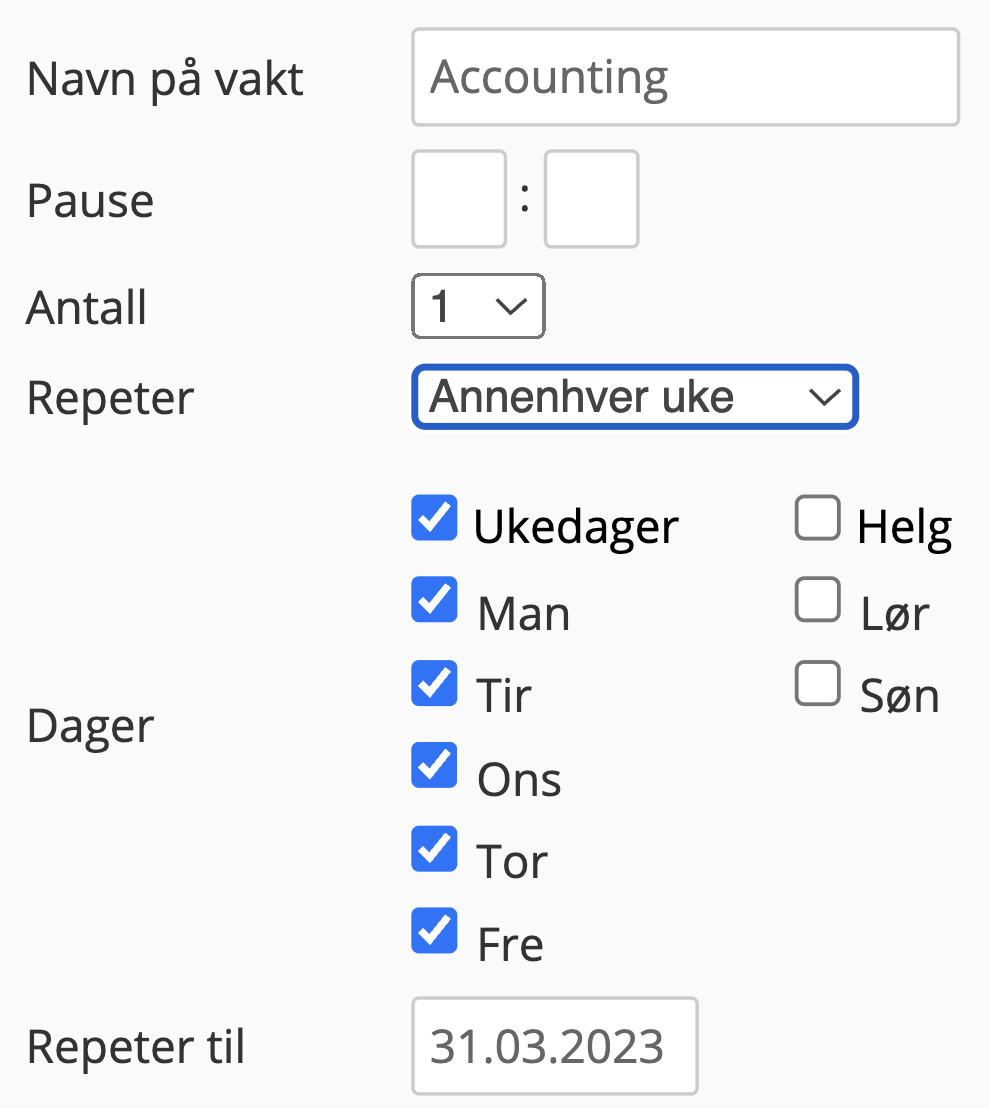
Task: Open the Repeter dropdown showing Annenhver uke
Action: (x=635, y=396)
